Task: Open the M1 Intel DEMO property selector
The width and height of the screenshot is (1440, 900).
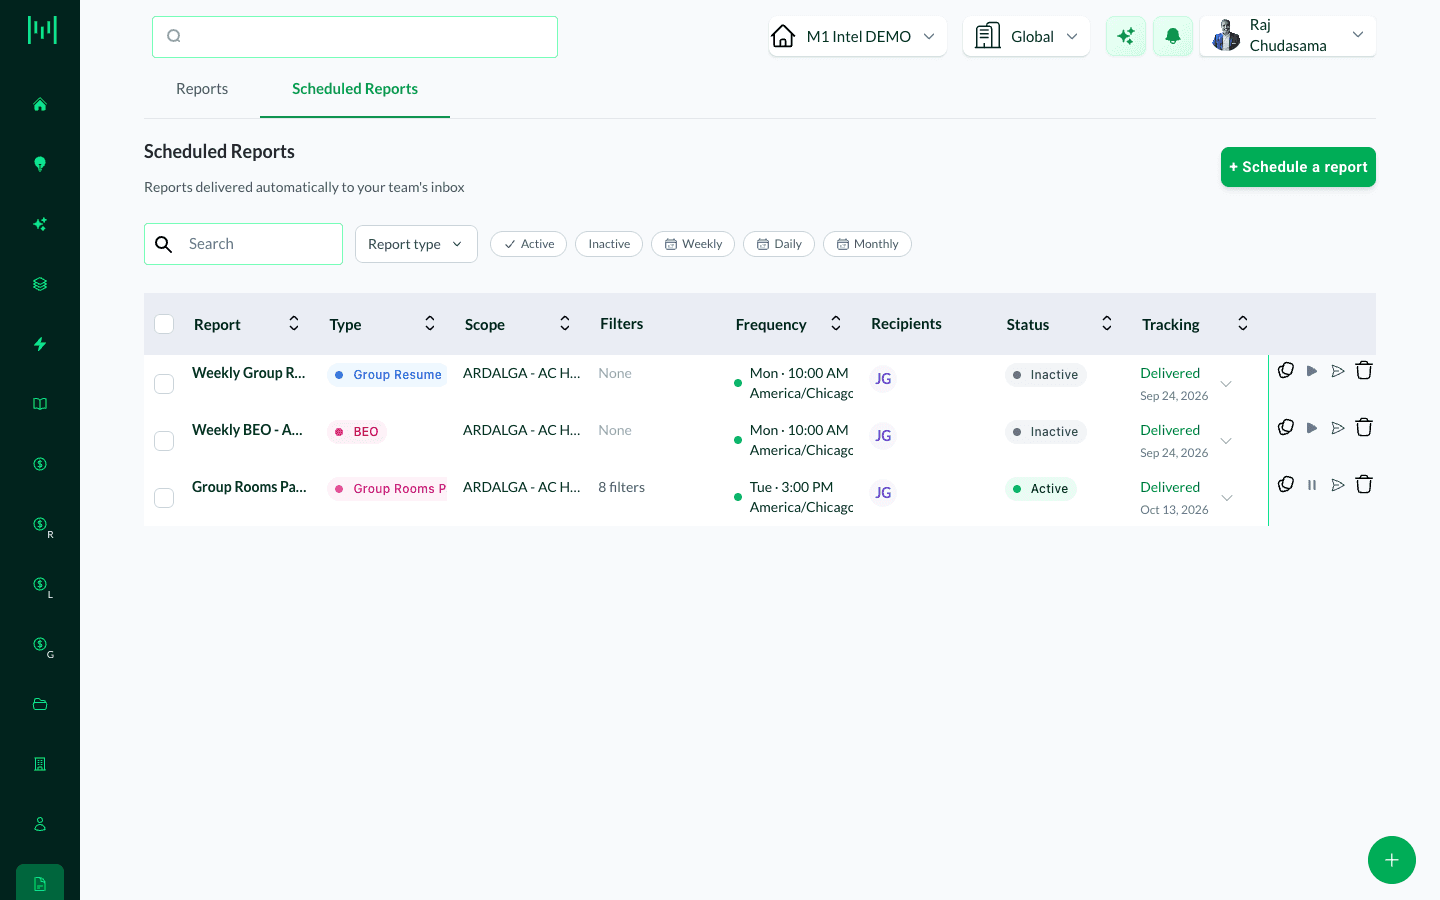Action: click(x=858, y=36)
